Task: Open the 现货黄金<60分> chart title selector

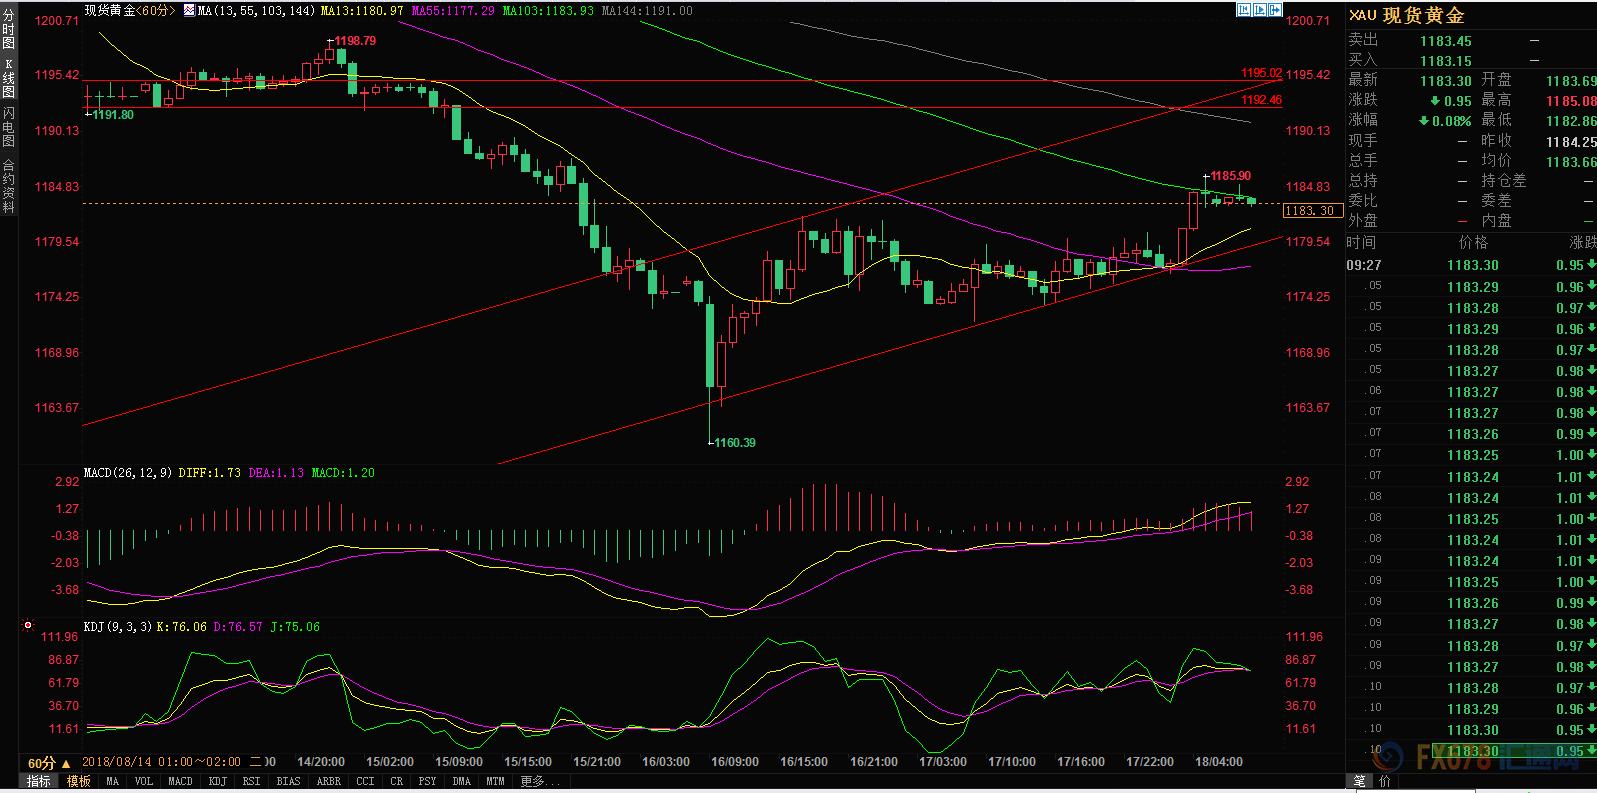Action: click(x=130, y=11)
